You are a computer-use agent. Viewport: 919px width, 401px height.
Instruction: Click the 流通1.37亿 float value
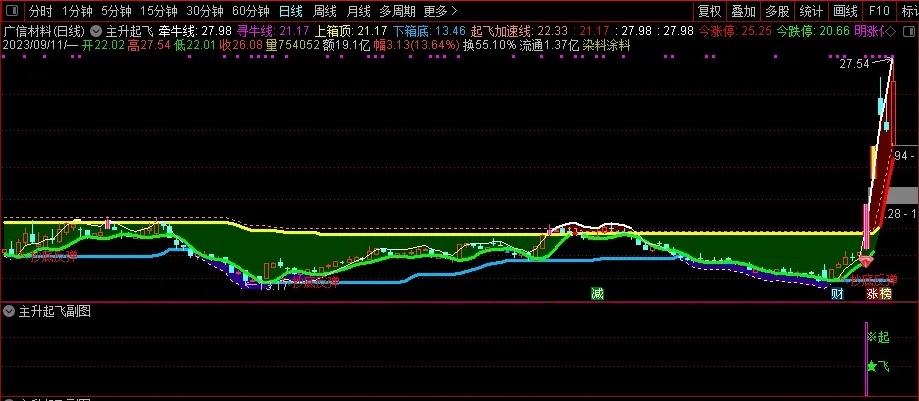550,45
